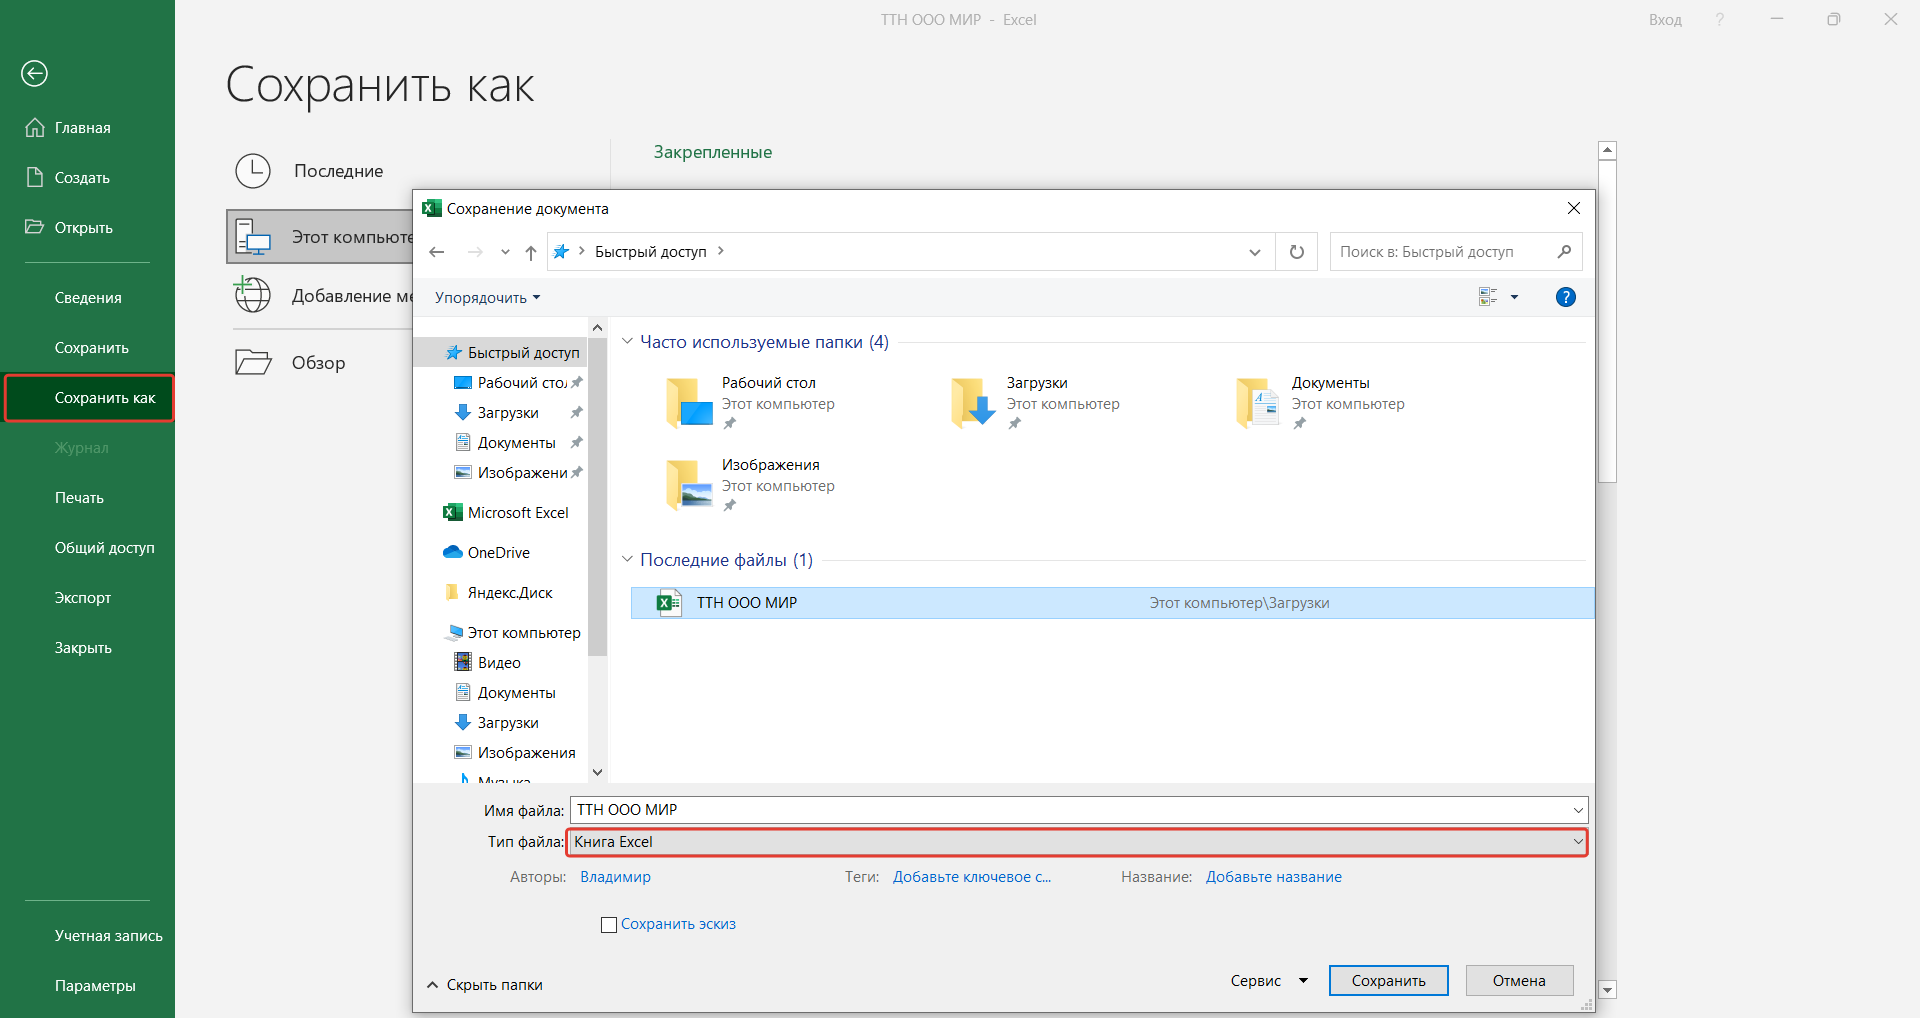This screenshot has height=1018, width=1920.
Task: Click the search magnifier icon
Action: coord(1564,252)
